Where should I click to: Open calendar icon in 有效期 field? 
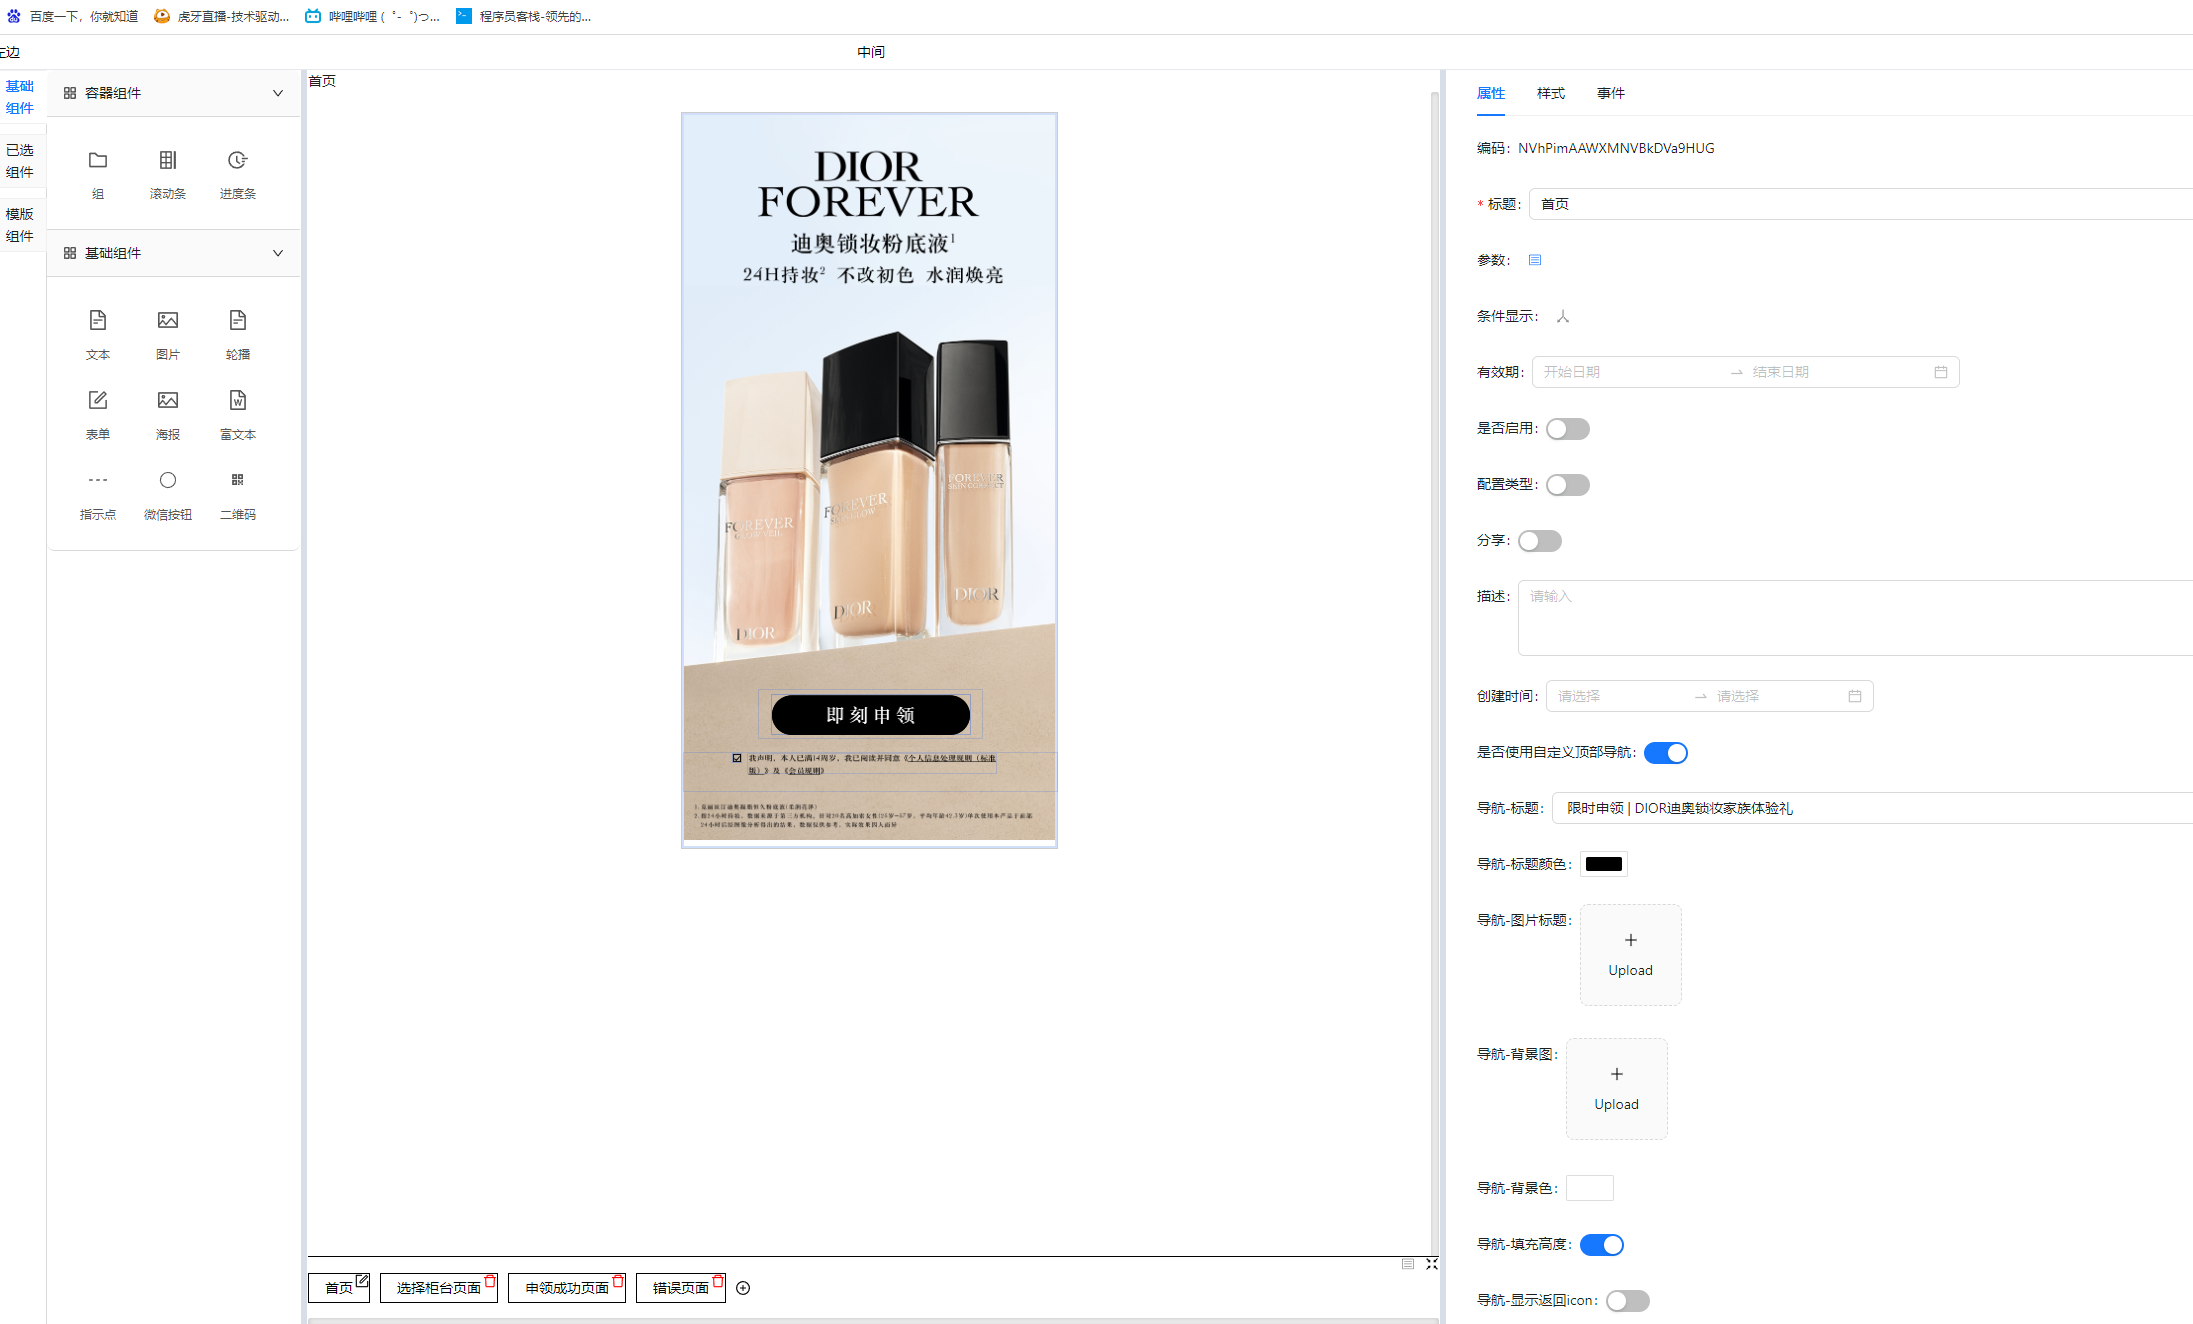tap(1941, 372)
